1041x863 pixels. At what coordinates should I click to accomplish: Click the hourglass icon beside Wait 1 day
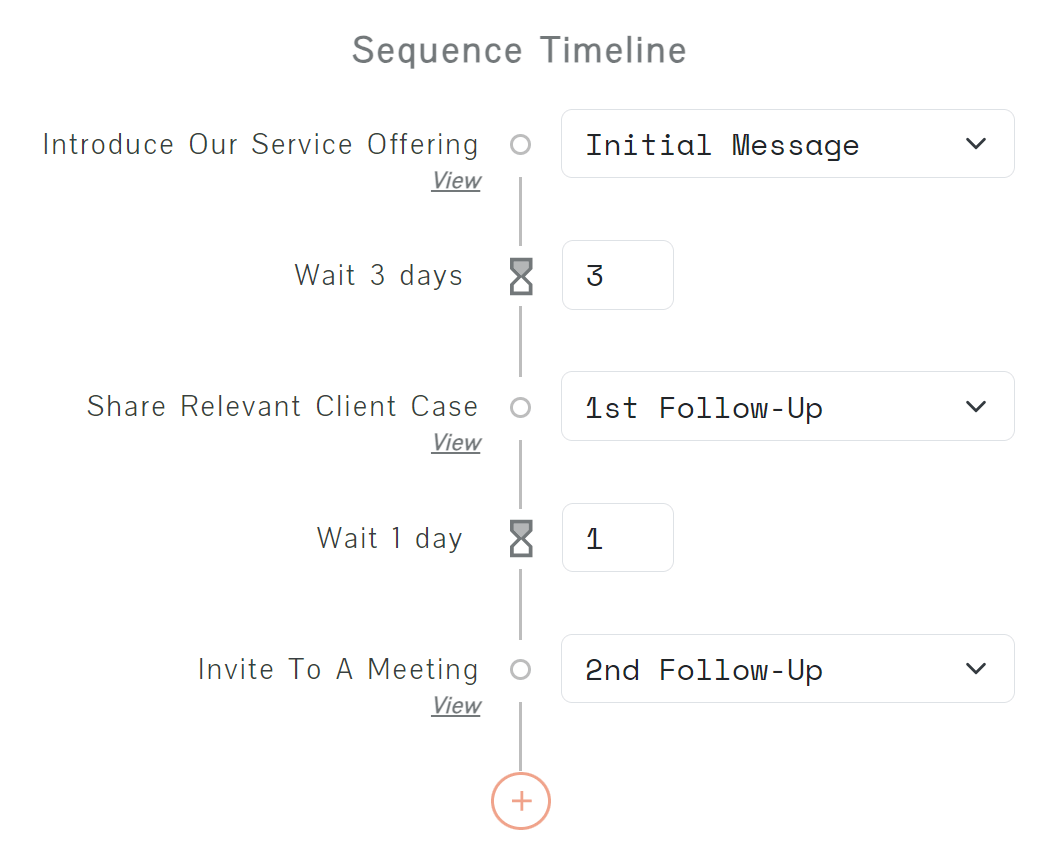tap(521, 538)
